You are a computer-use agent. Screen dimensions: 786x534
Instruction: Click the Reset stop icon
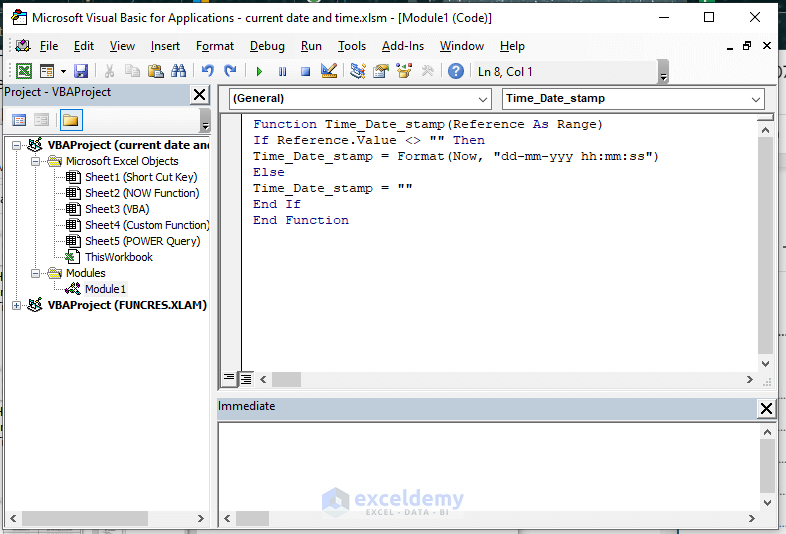coord(305,72)
